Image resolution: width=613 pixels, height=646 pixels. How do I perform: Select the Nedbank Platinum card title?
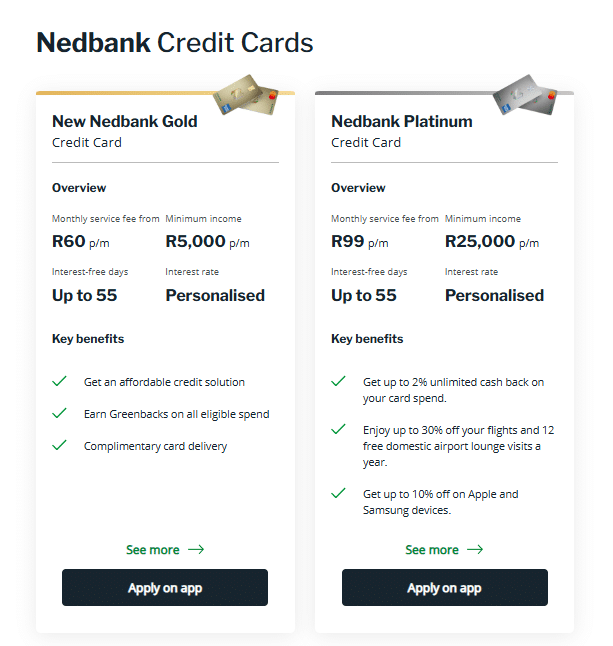(401, 121)
